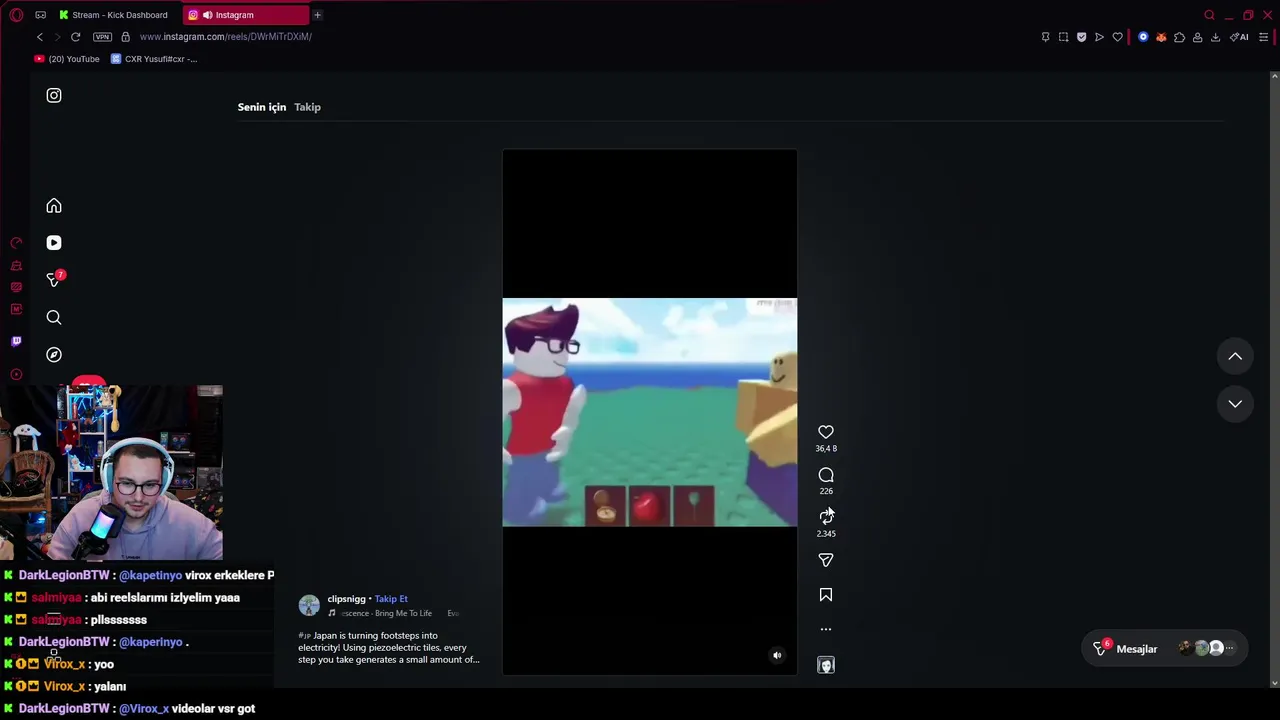
Task: Open Instagram home from sidebar
Action: (x=54, y=206)
